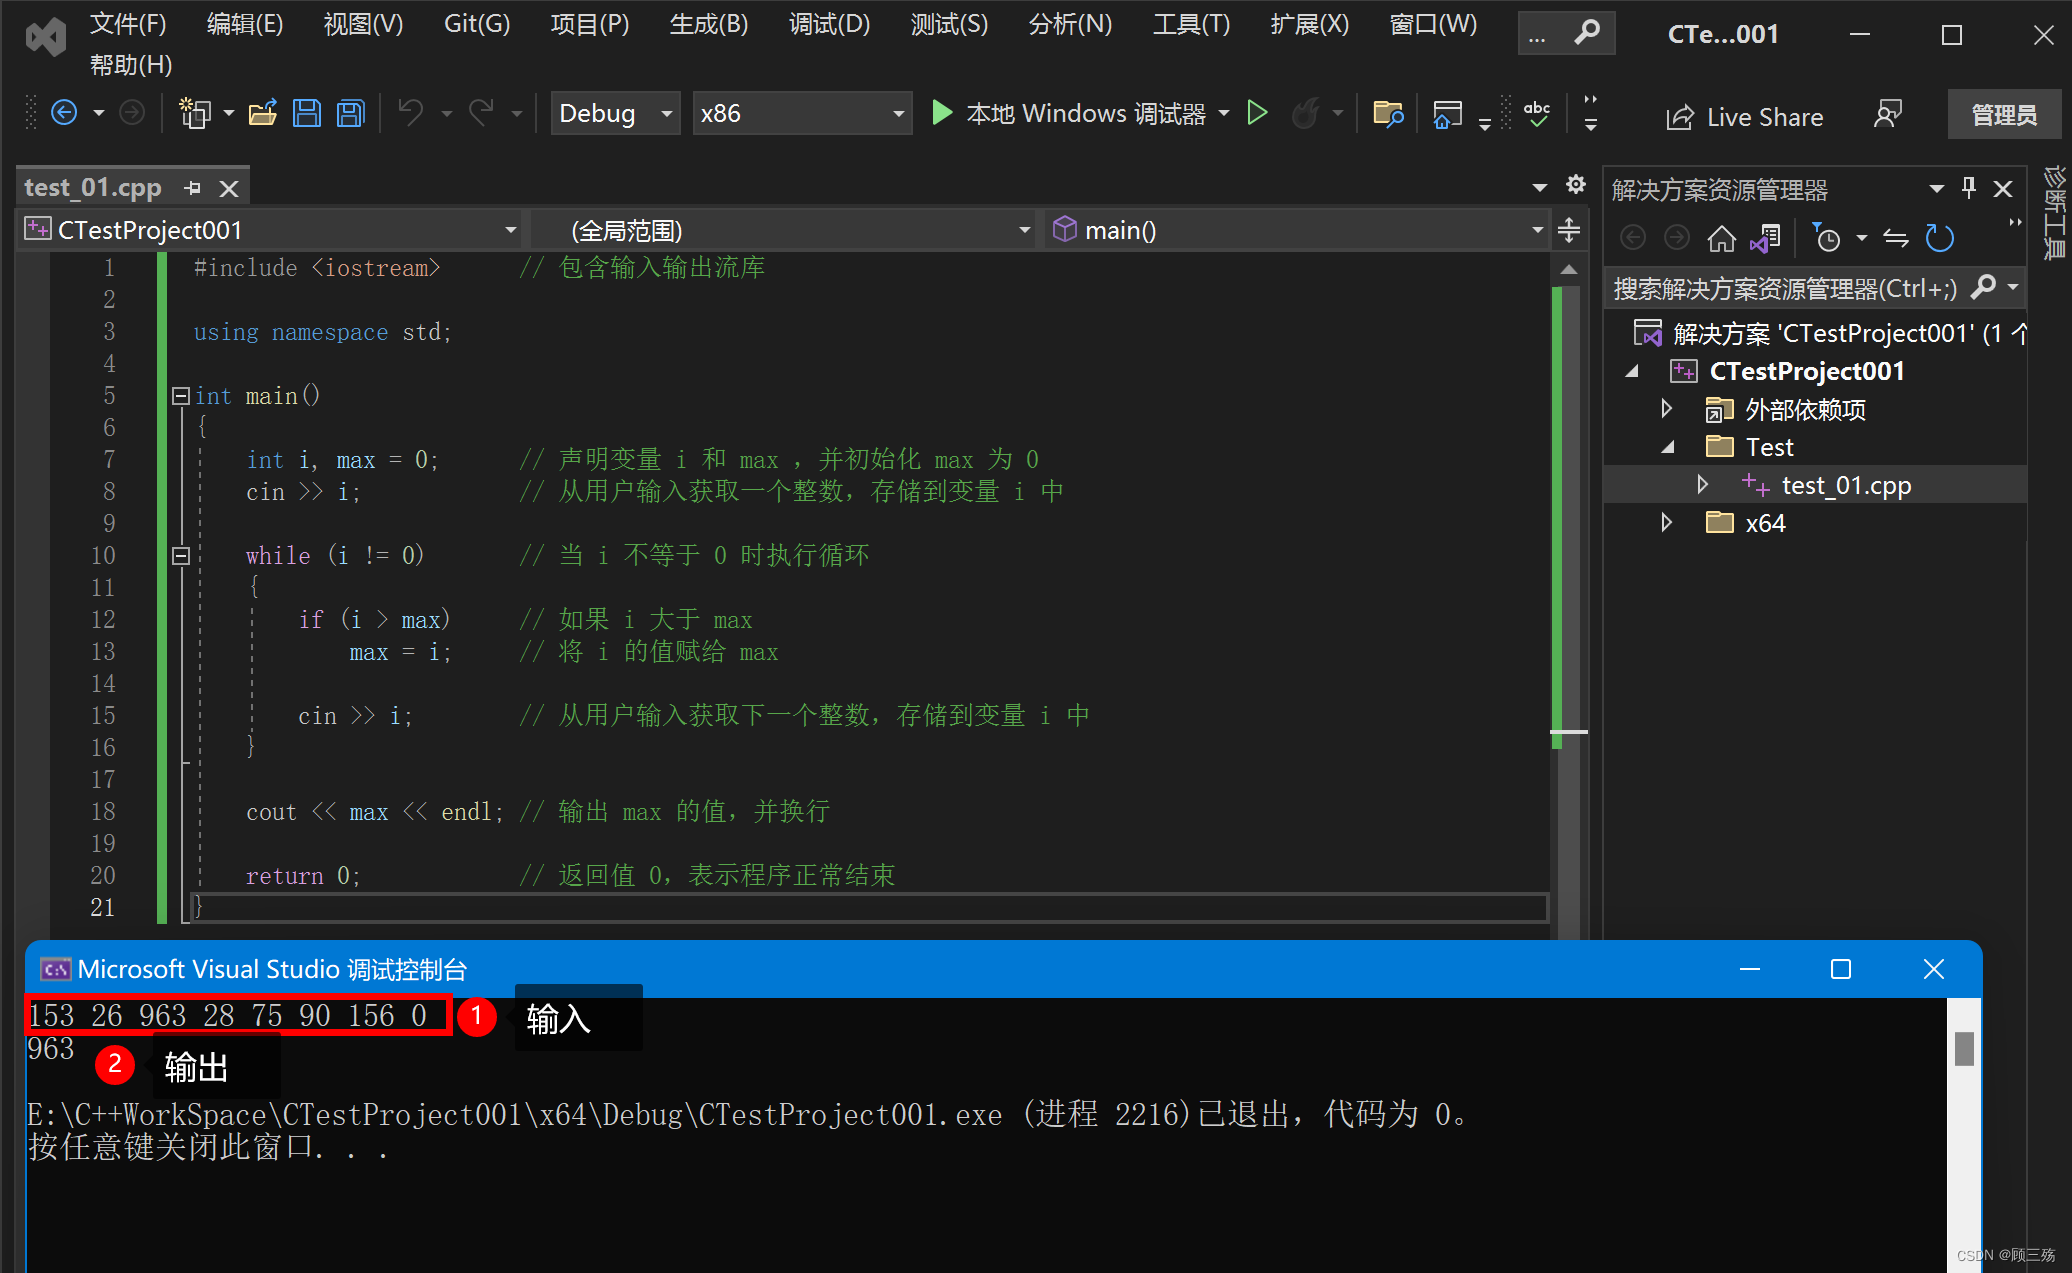Toggle auto-hide pin on Solution Explorer

click(1969, 188)
